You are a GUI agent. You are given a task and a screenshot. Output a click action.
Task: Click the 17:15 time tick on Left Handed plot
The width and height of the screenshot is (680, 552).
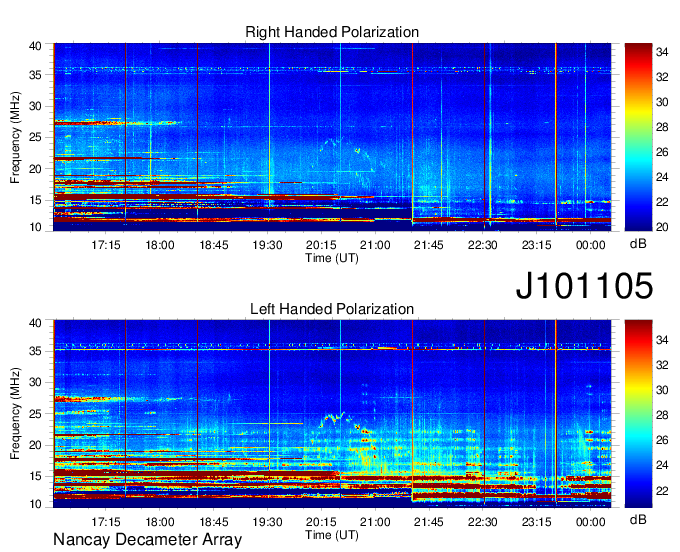pyautogui.click(x=106, y=522)
